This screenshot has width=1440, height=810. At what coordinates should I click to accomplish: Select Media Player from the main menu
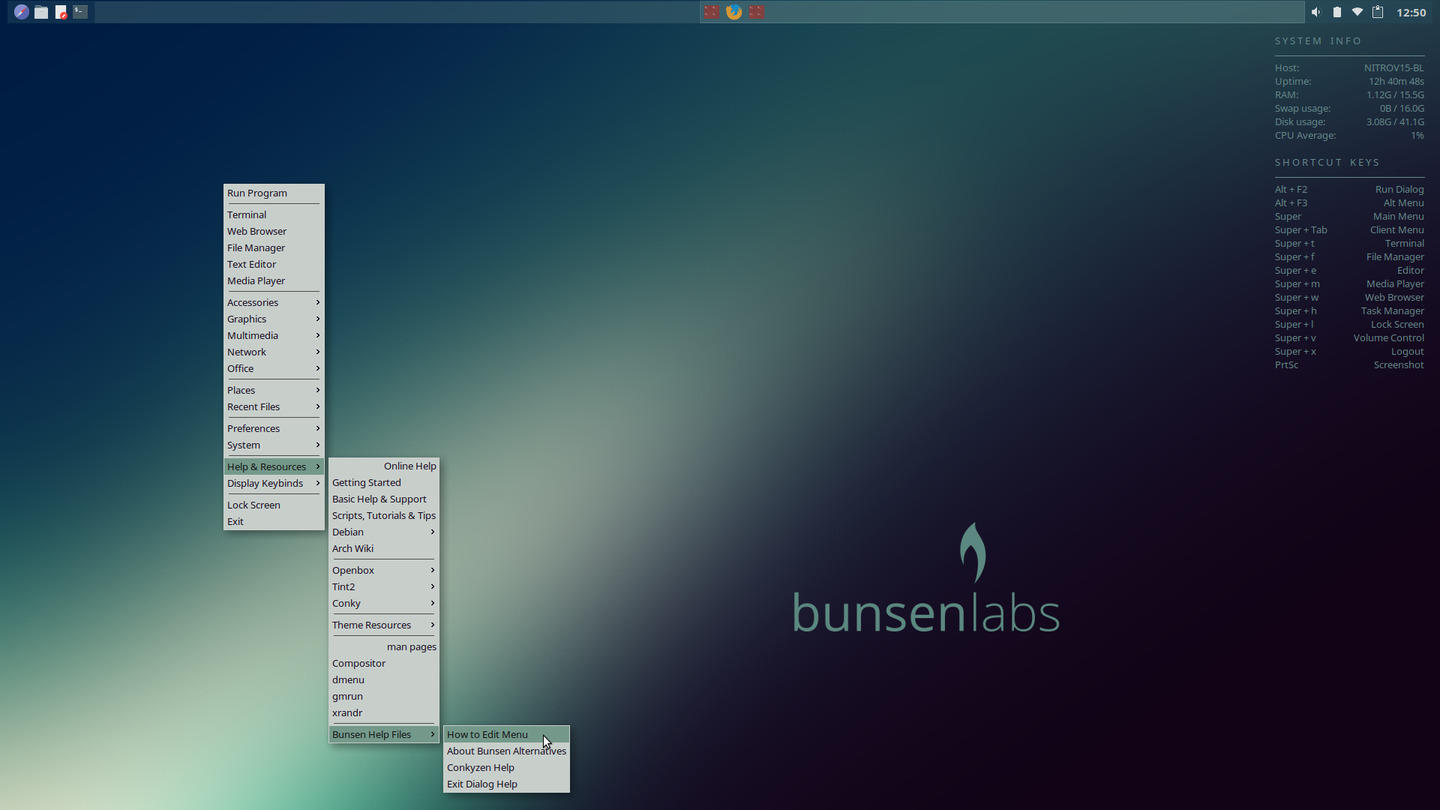(274, 281)
